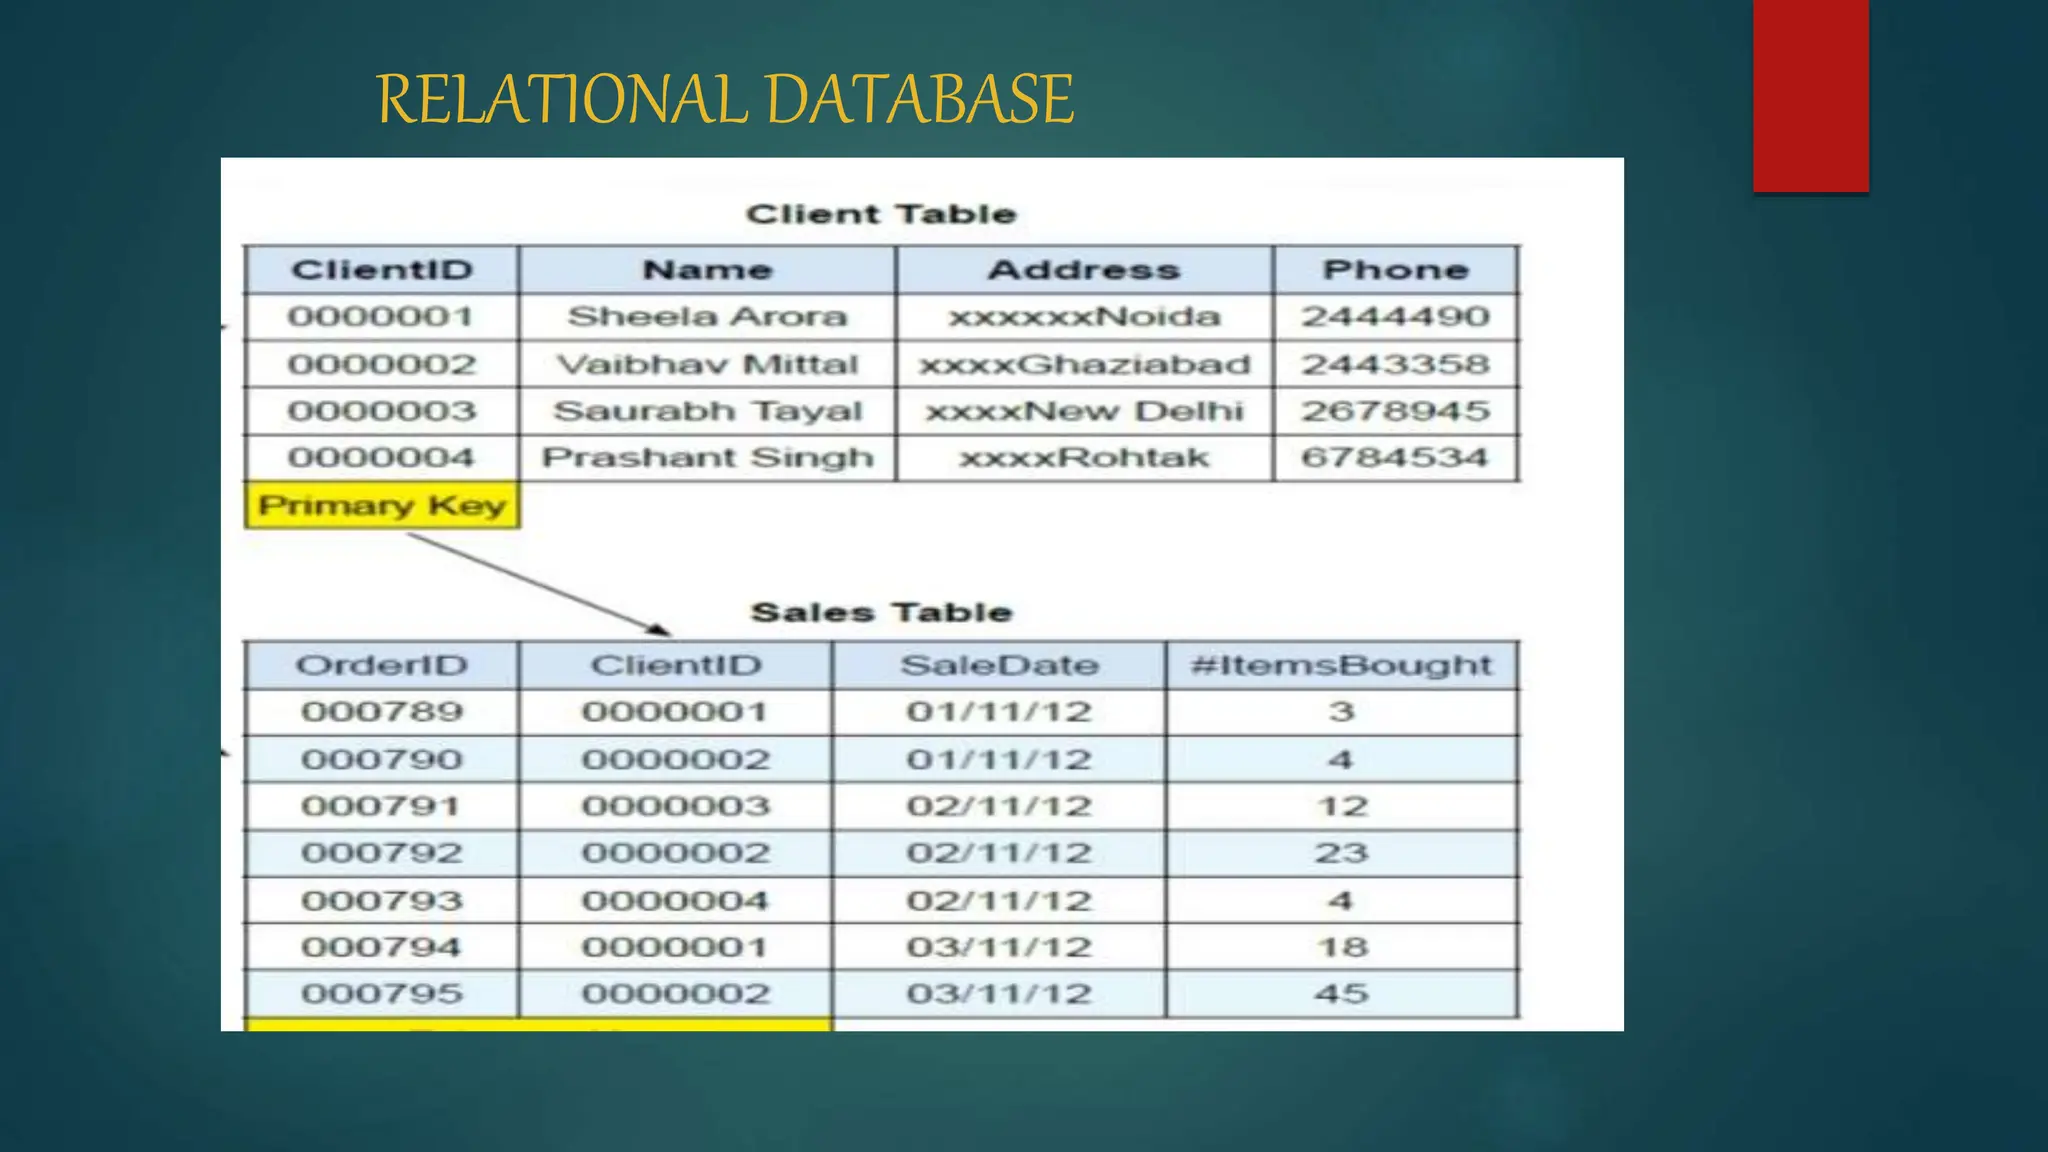The image size is (2048, 1152).
Task: Click the OrderID column header
Action: (381, 665)
